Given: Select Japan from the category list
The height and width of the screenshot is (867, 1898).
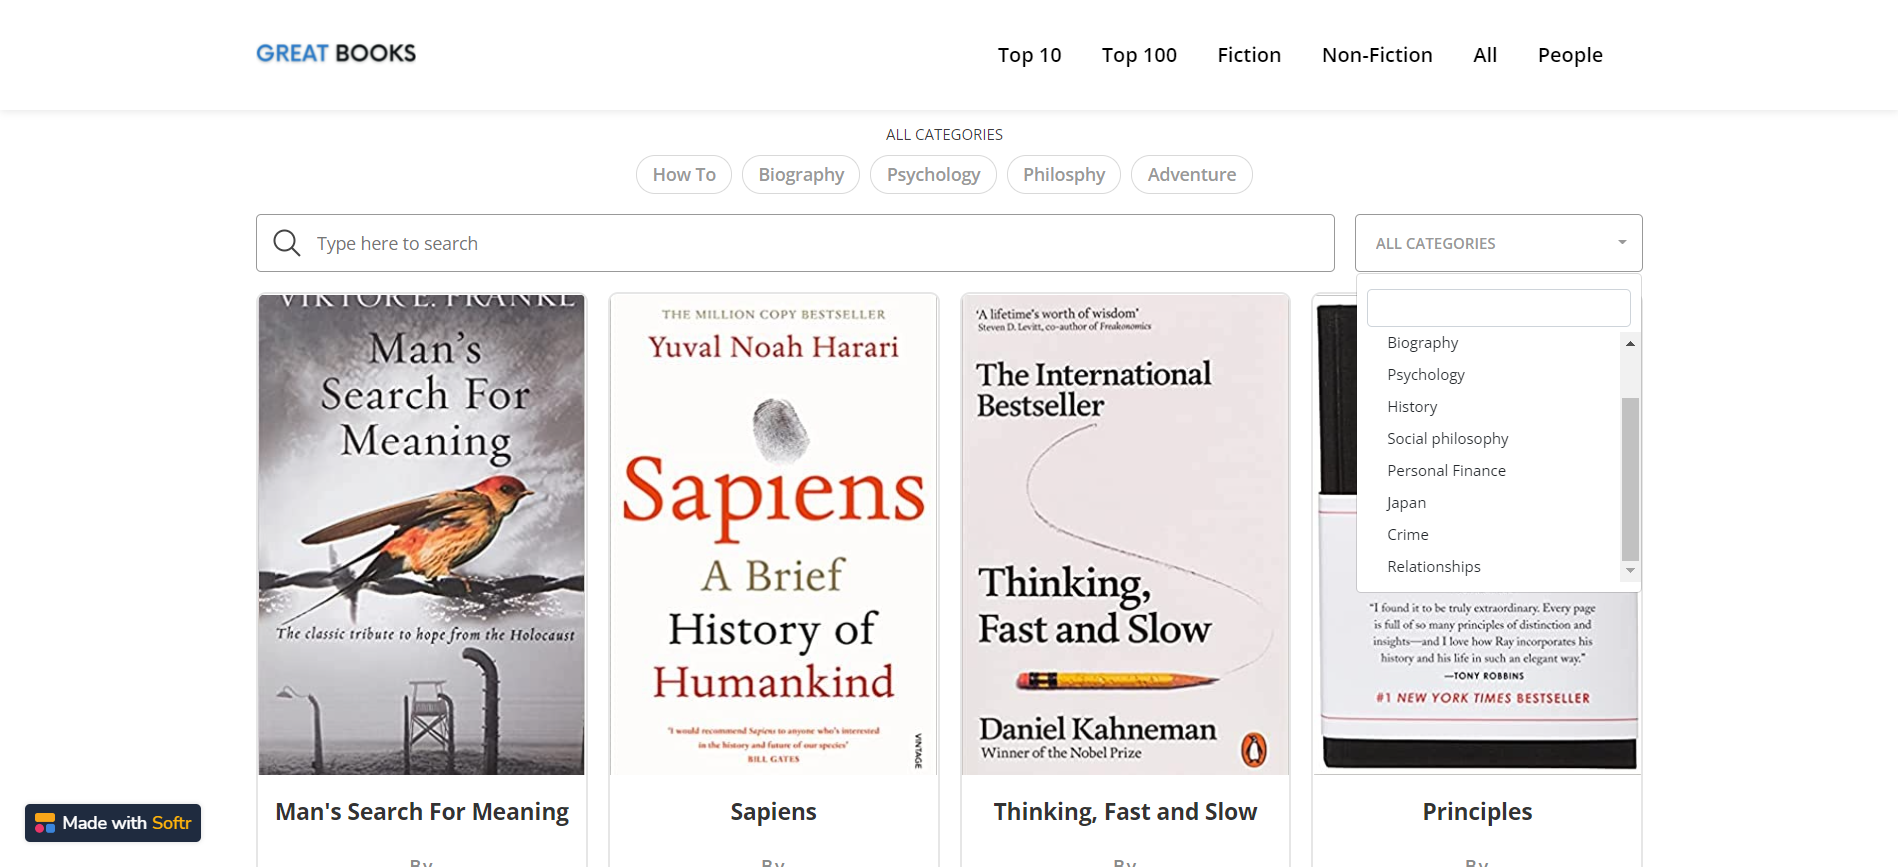Looking at the screenshot, I should (1406, 502).
